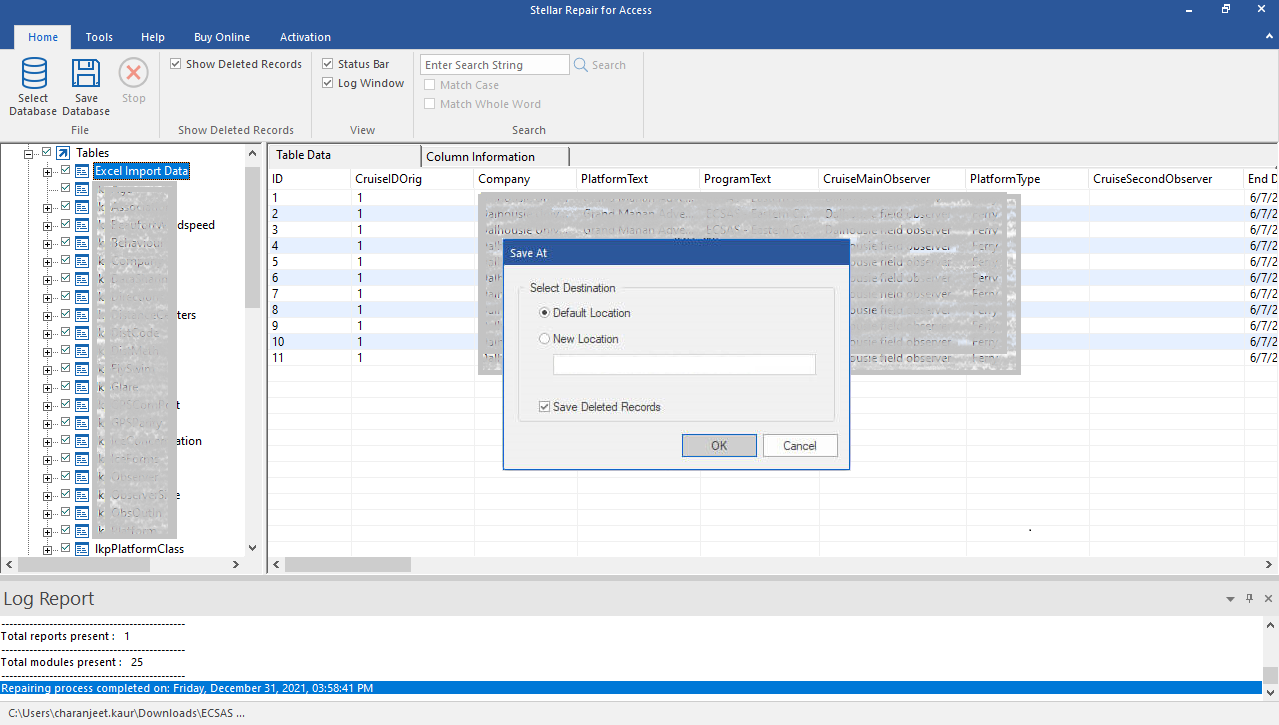Open the Log Report panel options arrow
The image size is (1279, 725).
[1230, 598]
